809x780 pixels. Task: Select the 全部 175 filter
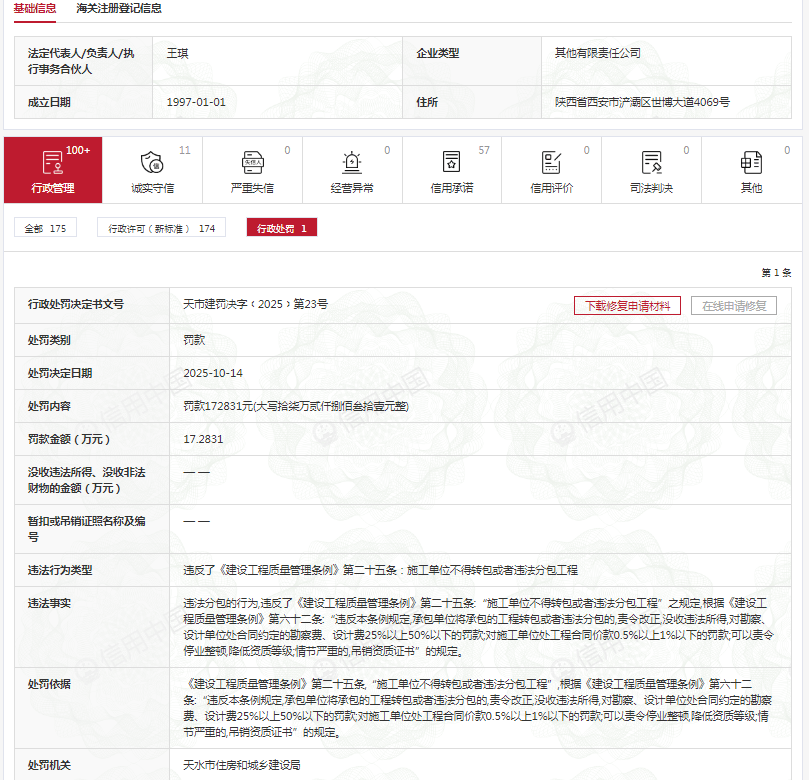pos(44,228)
